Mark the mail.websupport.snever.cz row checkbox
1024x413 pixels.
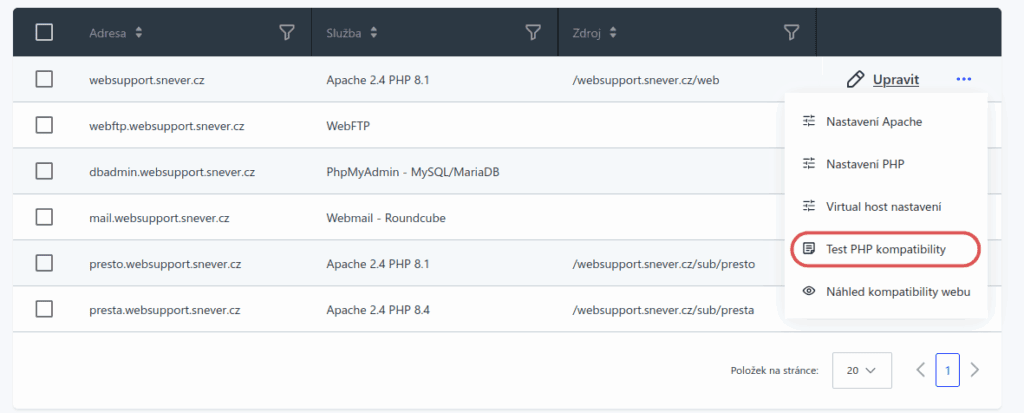point(44,217)
